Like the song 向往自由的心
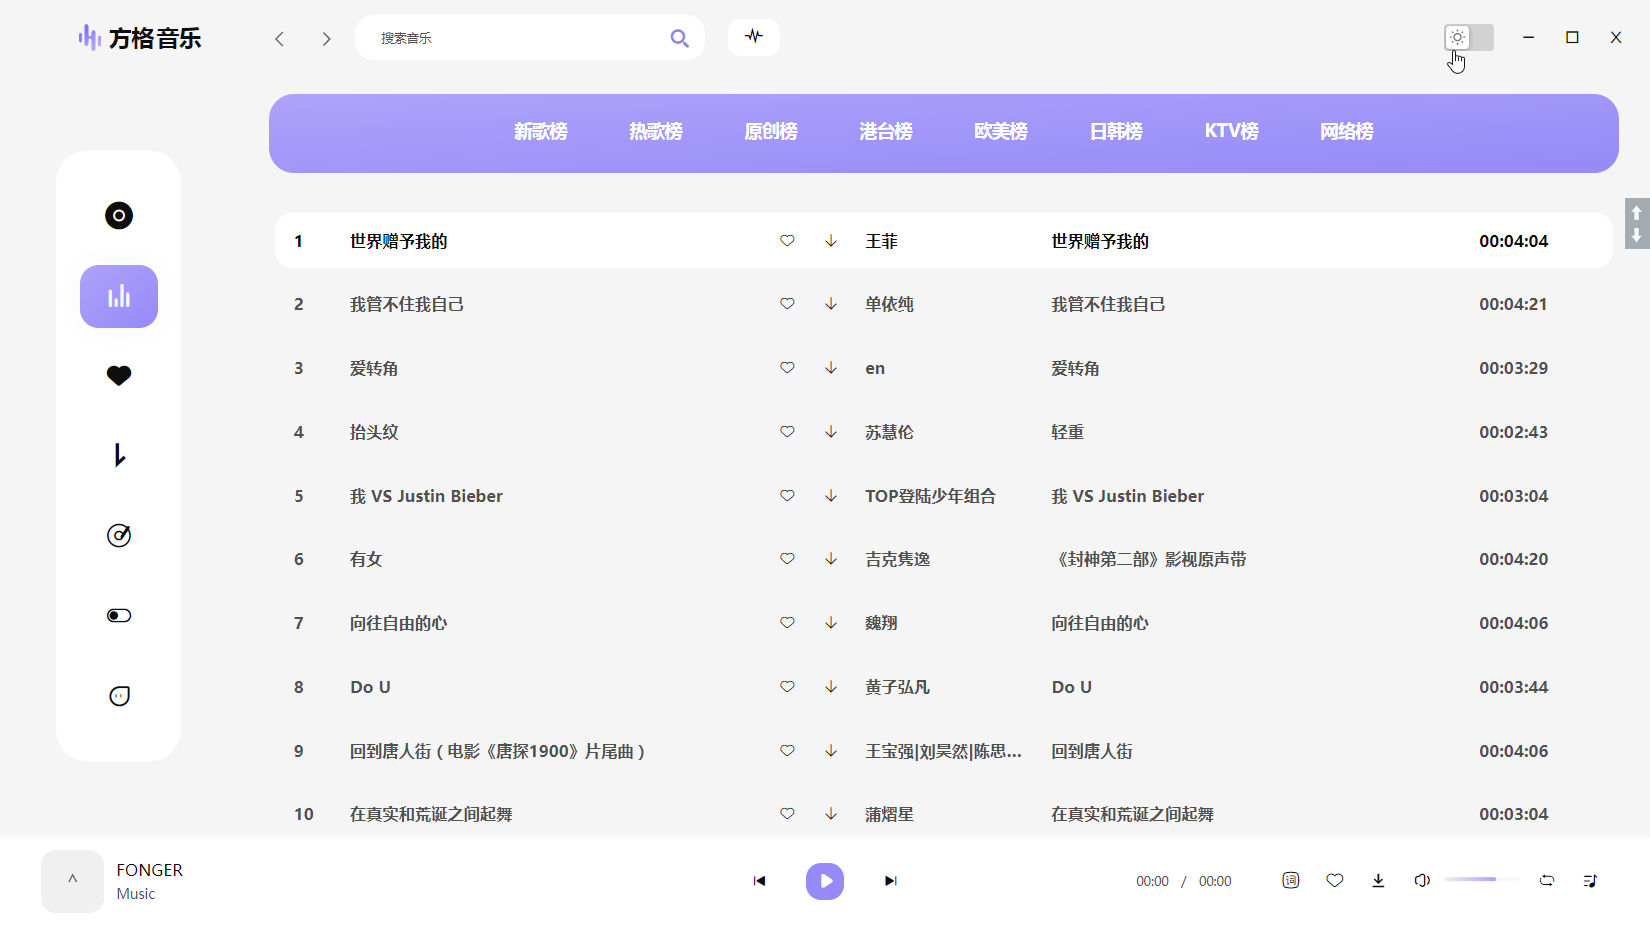The width and height of the screenshot is (1650, 925). pos(787,623)
